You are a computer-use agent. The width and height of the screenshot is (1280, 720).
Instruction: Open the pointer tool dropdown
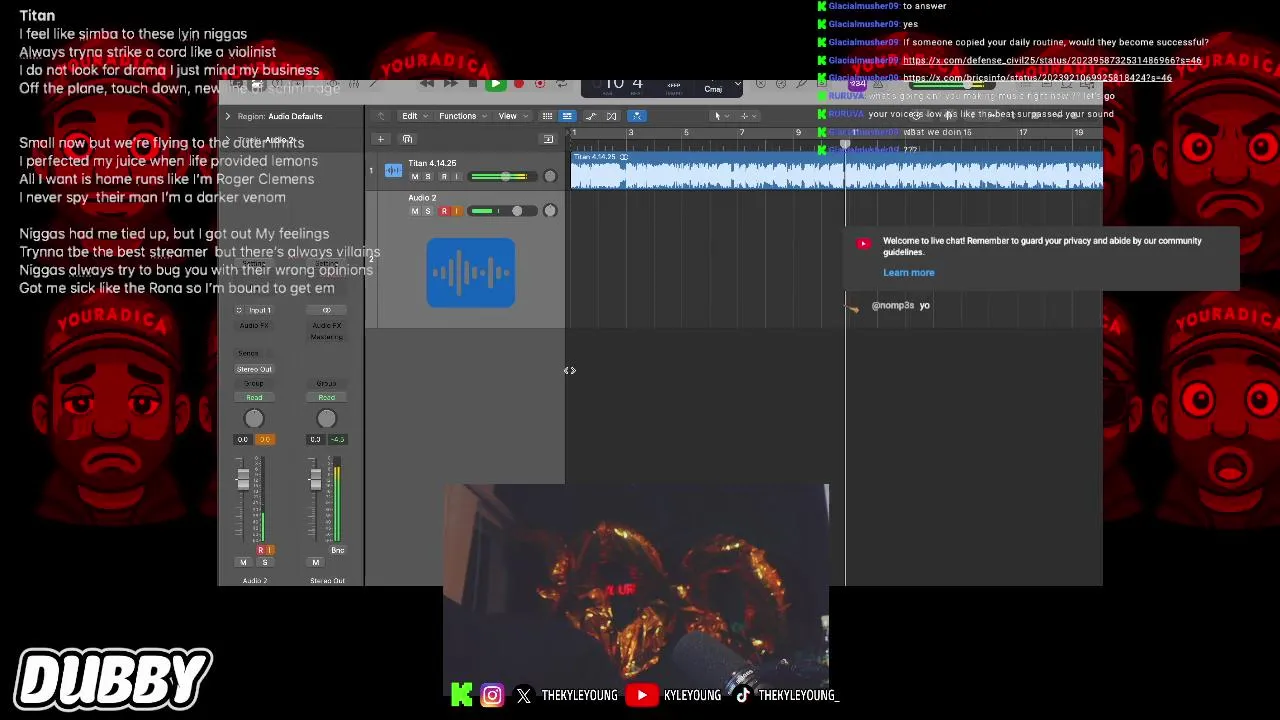tap(720, 116)
